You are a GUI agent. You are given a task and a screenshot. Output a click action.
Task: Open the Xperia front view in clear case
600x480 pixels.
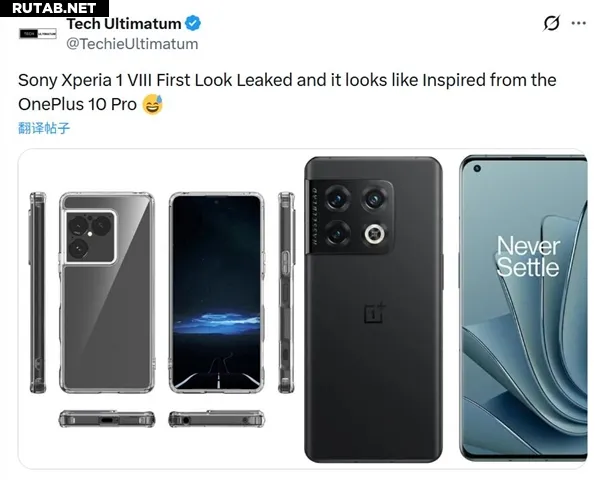pos(216,293)
